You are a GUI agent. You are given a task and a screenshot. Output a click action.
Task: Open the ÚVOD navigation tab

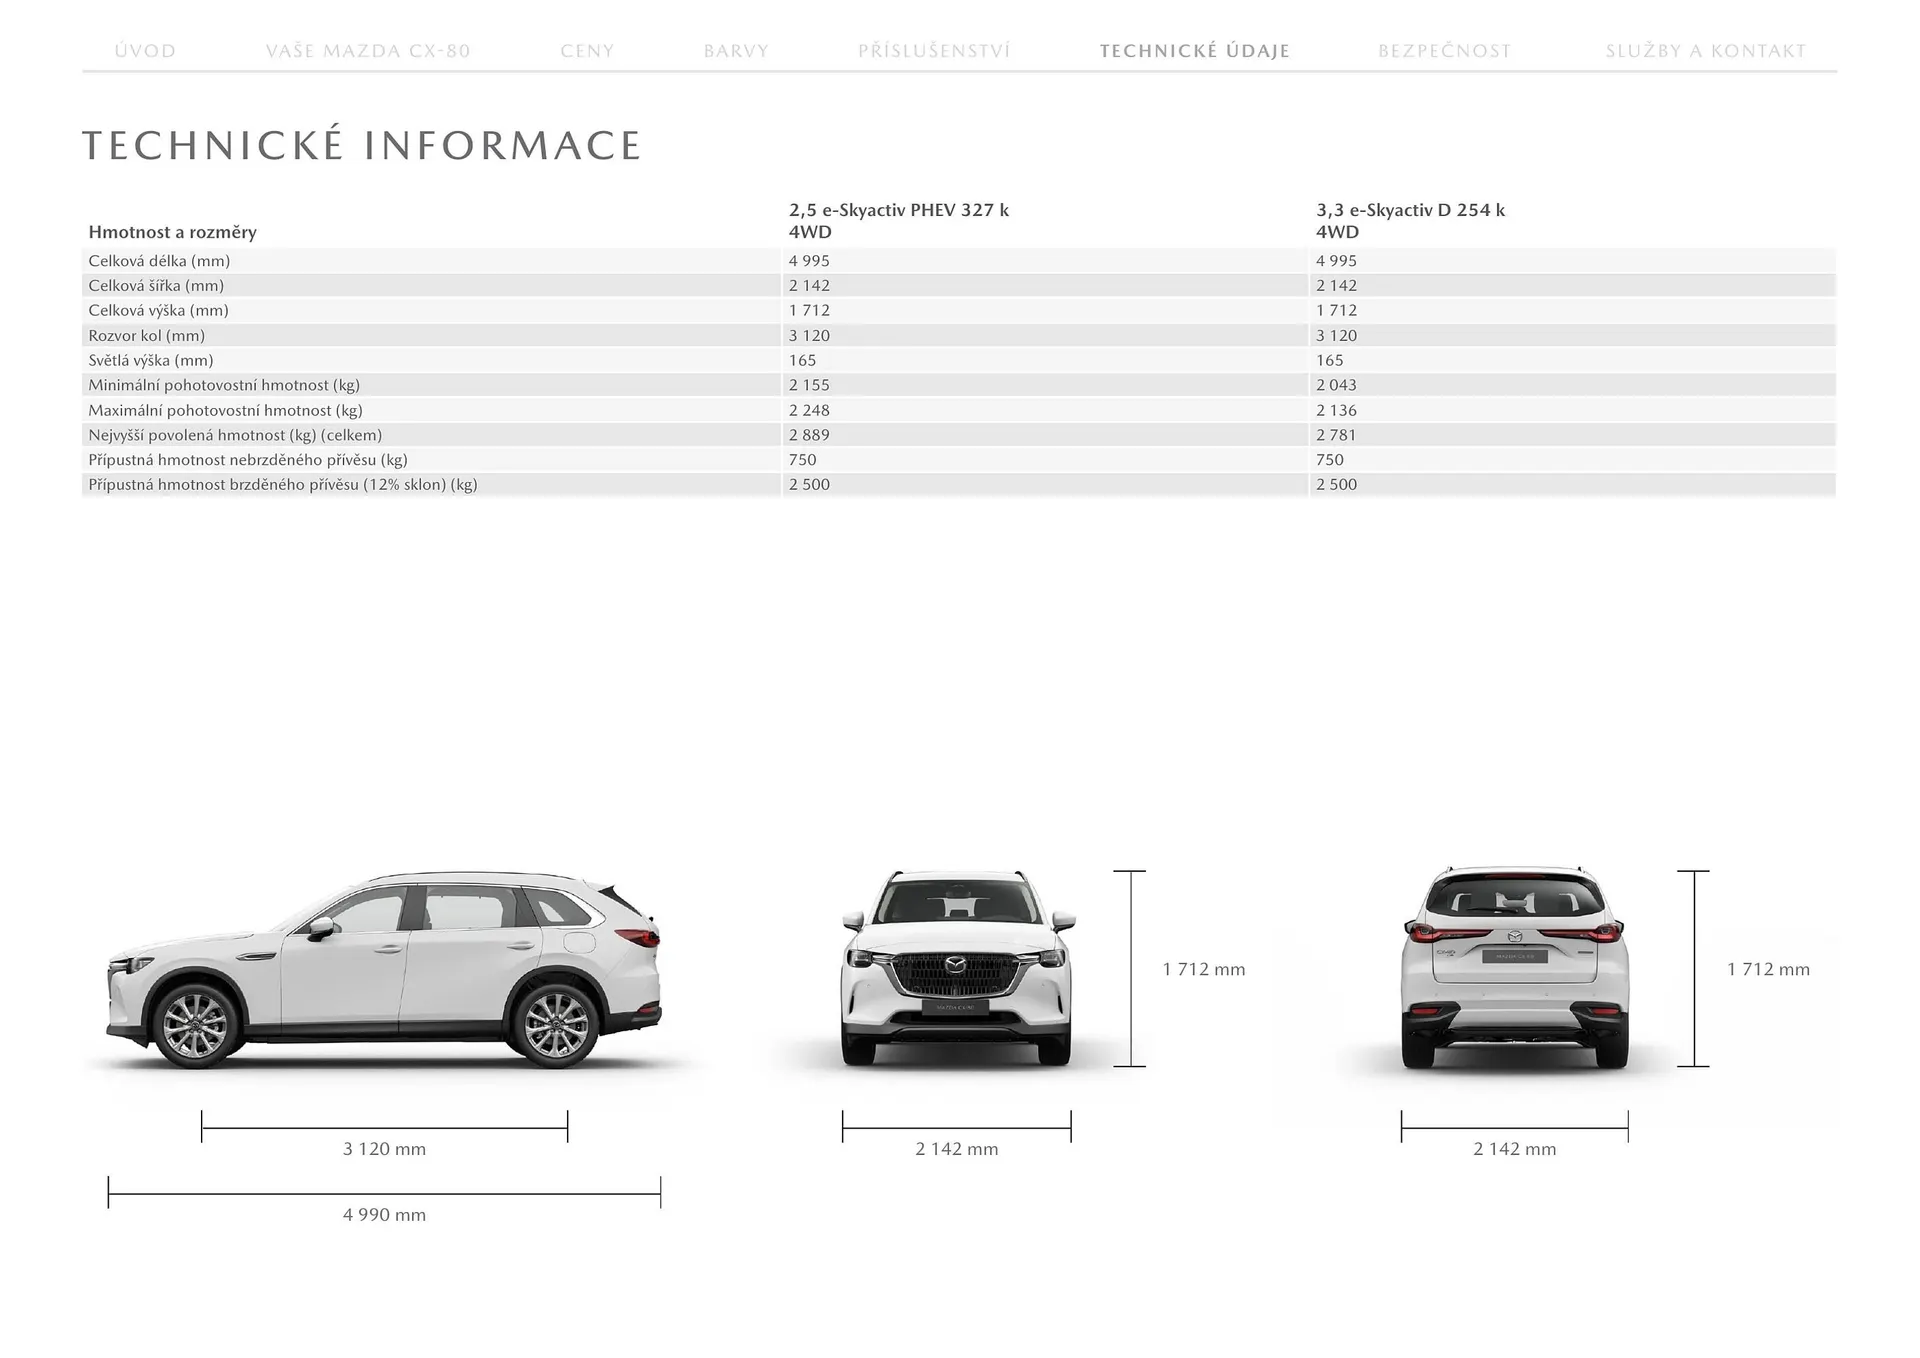tap(145, 51)
